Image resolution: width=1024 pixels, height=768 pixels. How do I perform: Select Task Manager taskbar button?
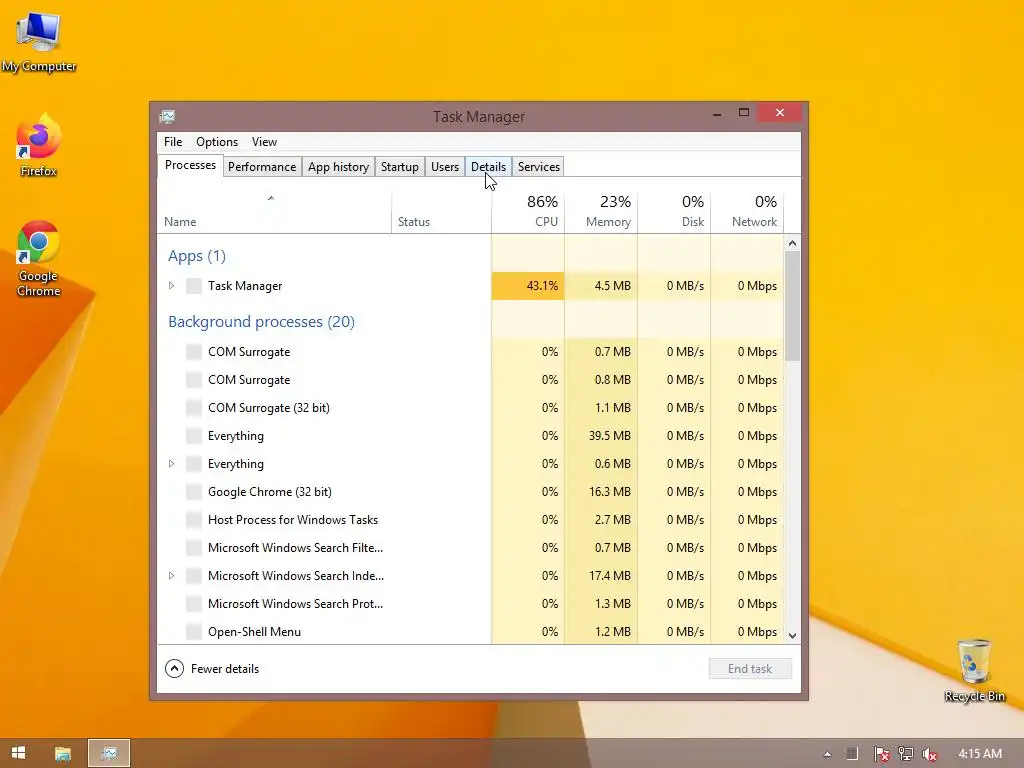click(x=109, y=753)
